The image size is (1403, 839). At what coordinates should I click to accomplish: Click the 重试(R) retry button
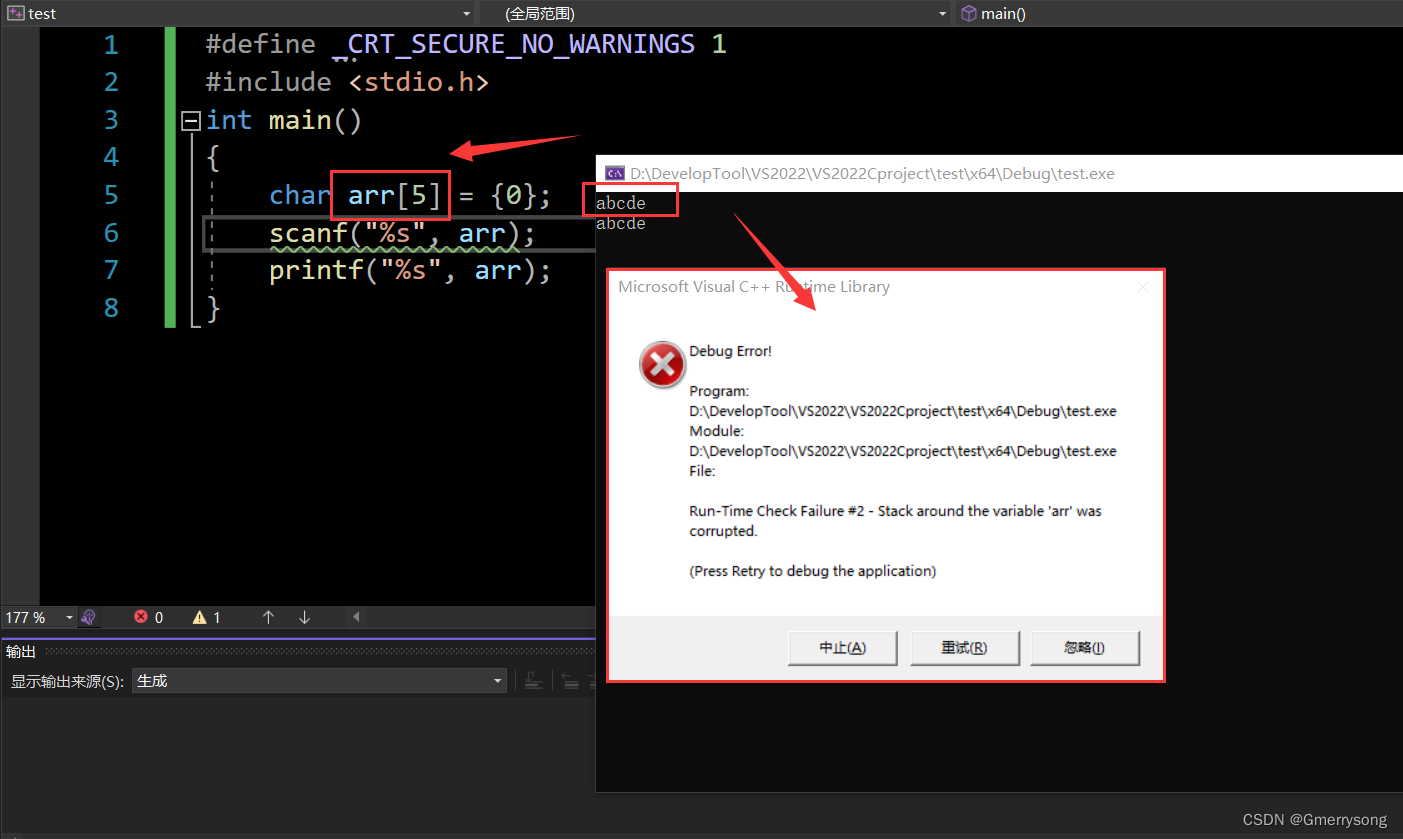click(964, 647)
